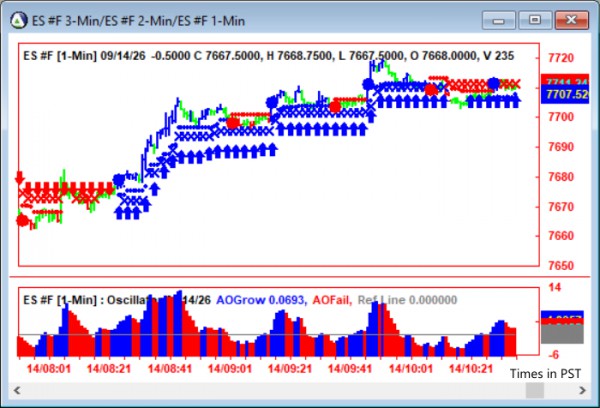Click the left scroll arrow on horizontal scrollbar
Image resolution: width=600 pixels, height=408 pixels.
pyautogui.click(x=17, y=390)
